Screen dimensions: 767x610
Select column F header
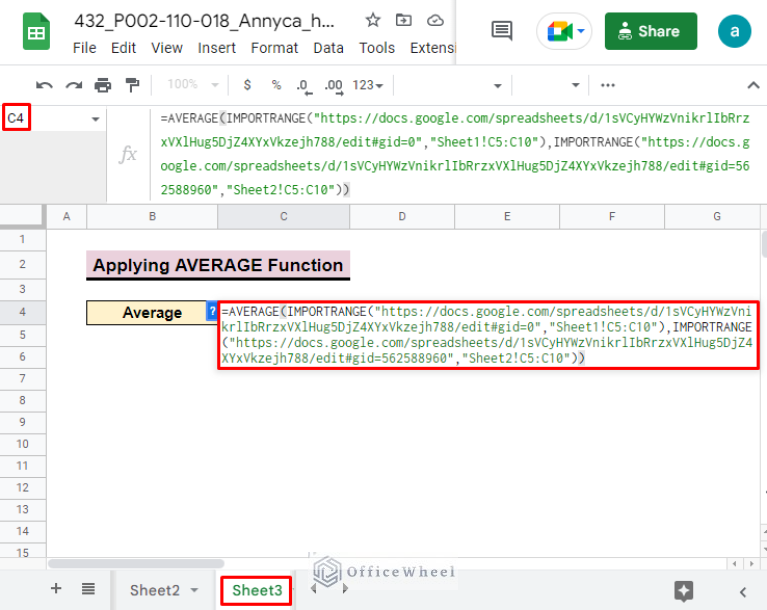coord(612,216)
